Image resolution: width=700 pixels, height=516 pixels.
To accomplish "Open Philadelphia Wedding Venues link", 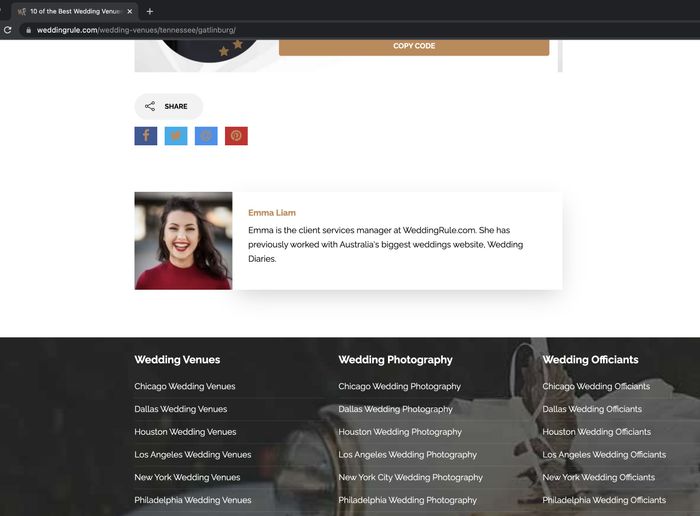I will (x=193, y=500).
